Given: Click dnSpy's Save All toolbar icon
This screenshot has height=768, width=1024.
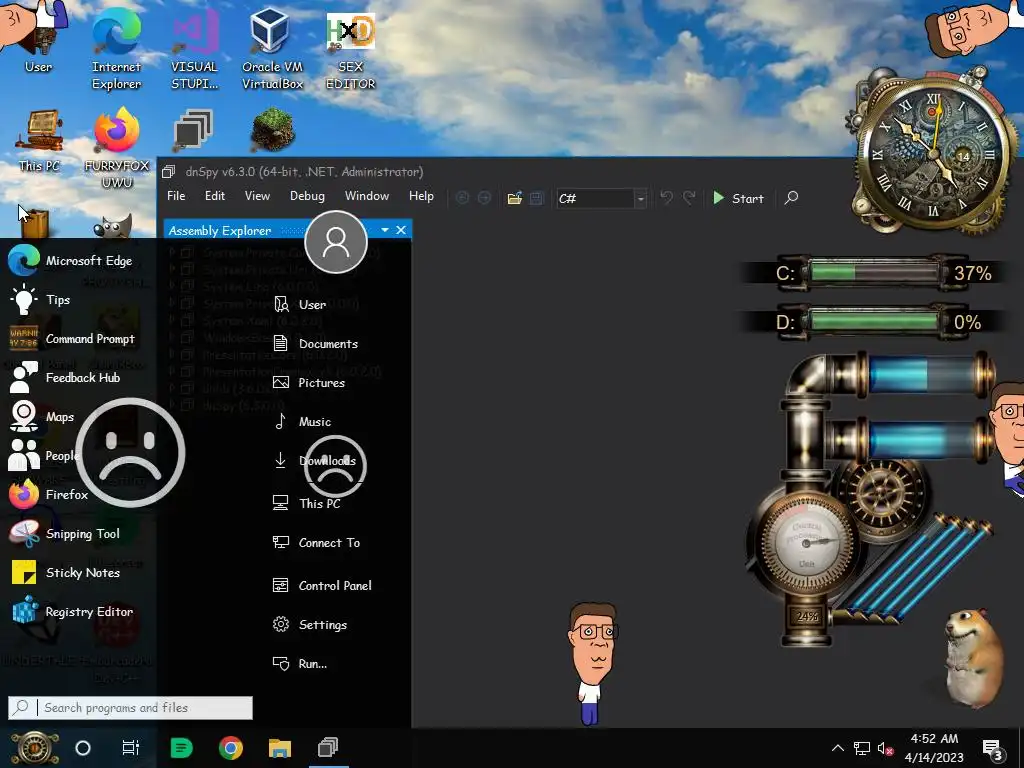Looking at the screenshot, I should pos(537,198).
